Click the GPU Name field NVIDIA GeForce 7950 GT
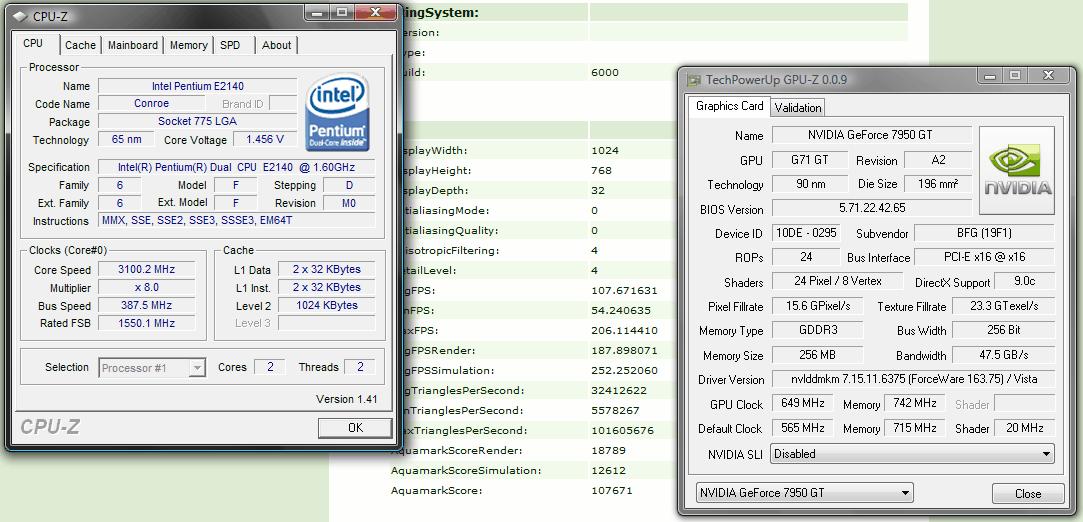This screenshot has width=1083, height=522. pyautogui.click(x=872, y=135)
